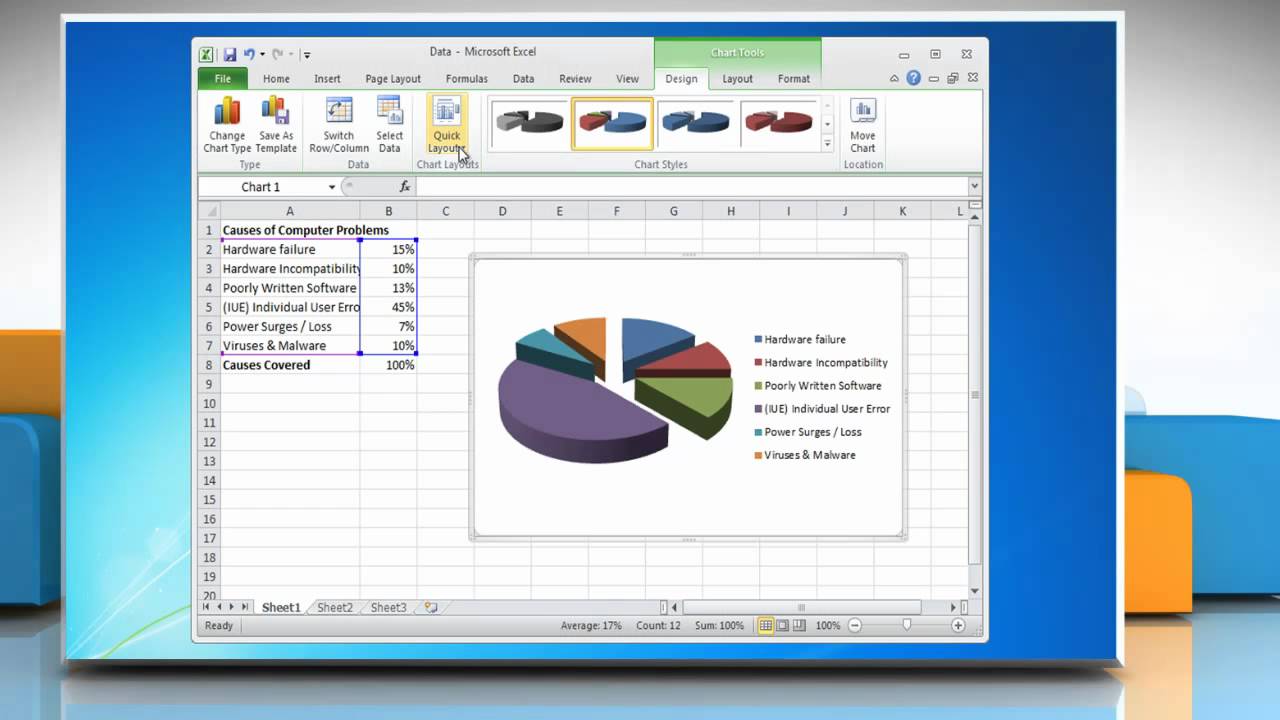
Task: Select cell 'Causes of Computer Problems'
Action: (x=290, y=230)
